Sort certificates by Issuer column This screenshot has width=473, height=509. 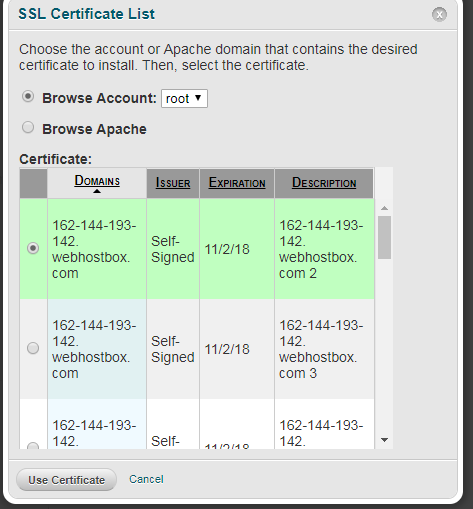(173, 183)
